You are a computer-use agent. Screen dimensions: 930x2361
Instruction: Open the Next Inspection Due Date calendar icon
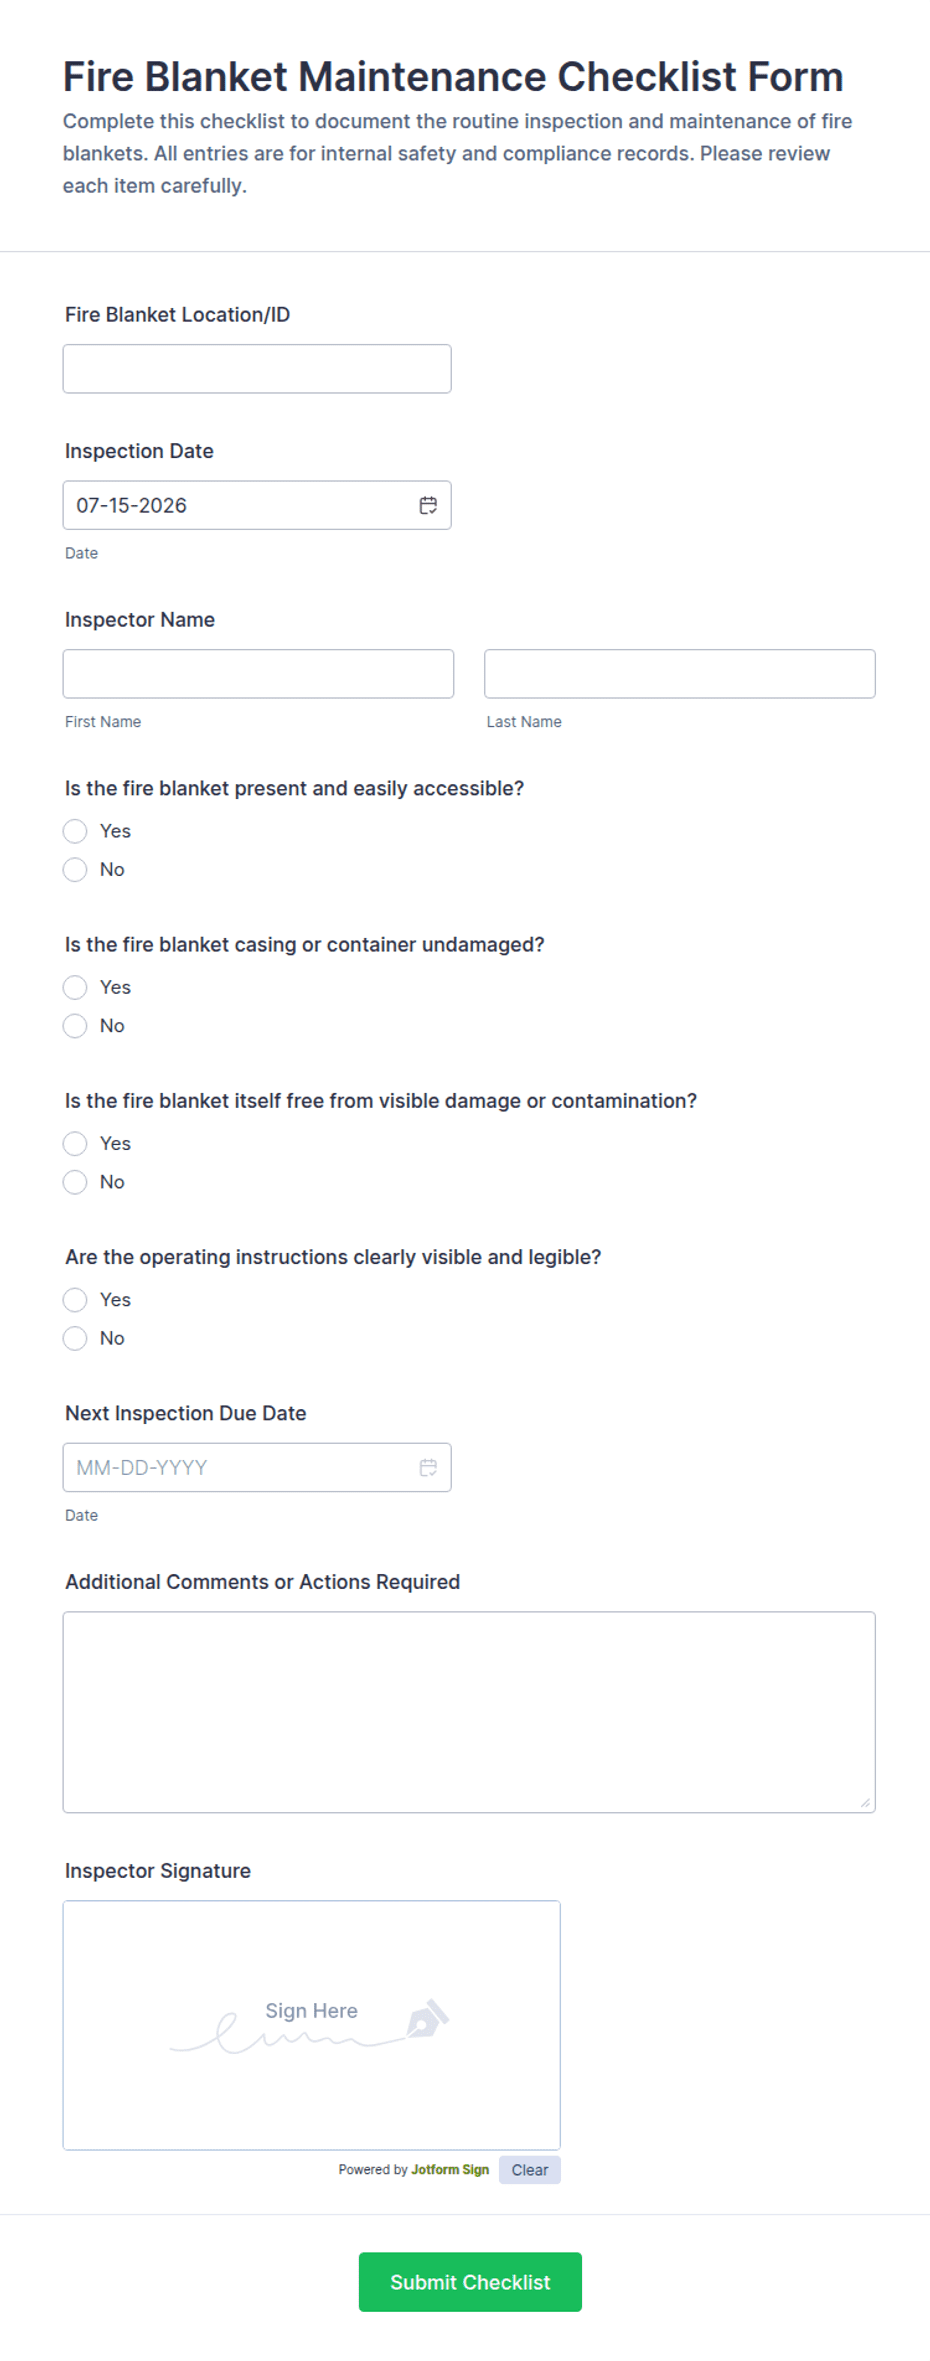[428, 1467]
